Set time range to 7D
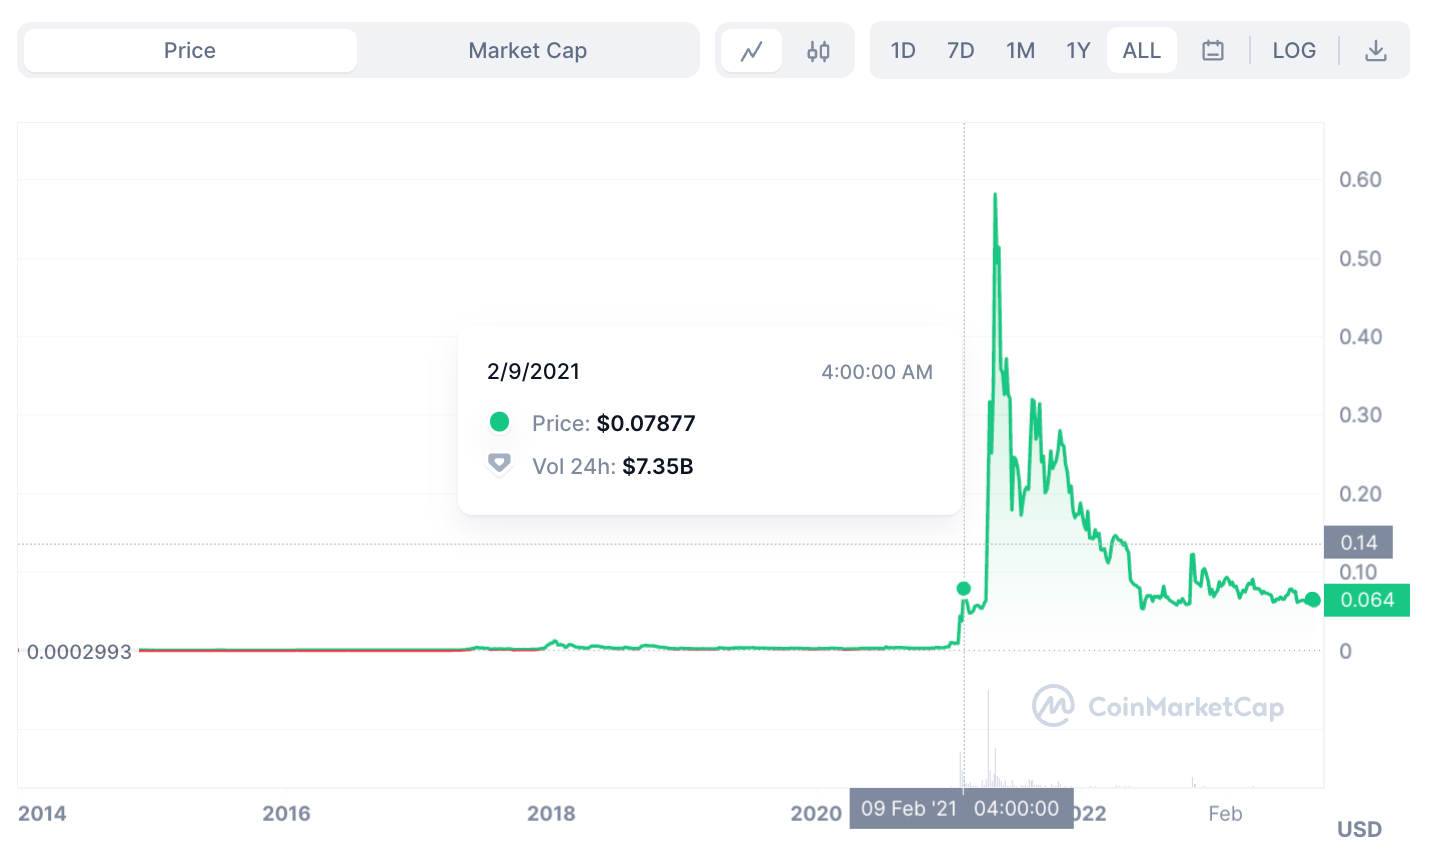 pyautogui.click(x=961, y=51)
